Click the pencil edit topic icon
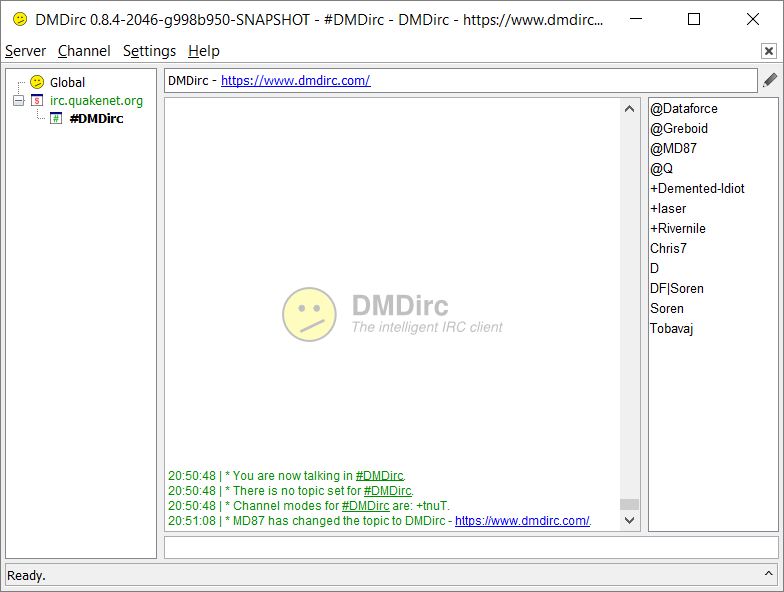 click(769, 80)
